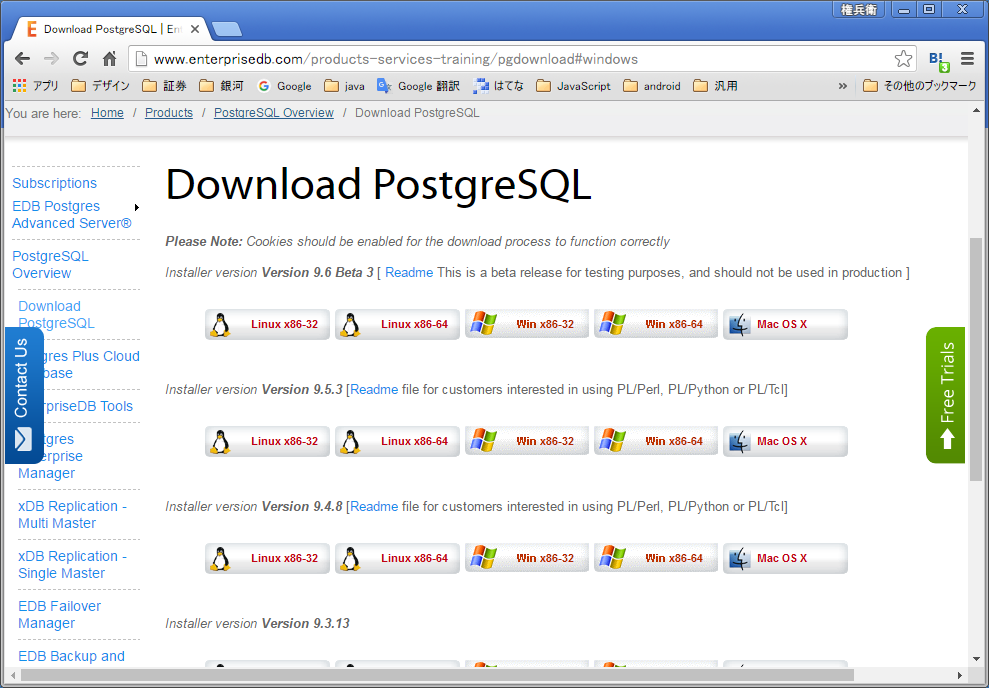Viewport: 989px width, 688px height.
Task: Select the Download PostgreSQL browser tab
Action: pyautogui.click(x=109, y=29)
